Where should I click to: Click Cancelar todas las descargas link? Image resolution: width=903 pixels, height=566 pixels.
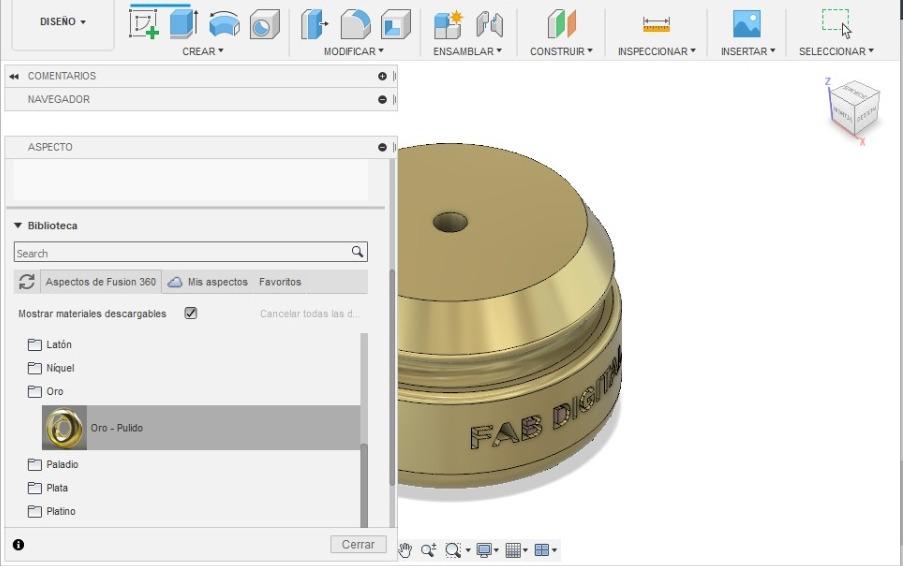(310, 314)
